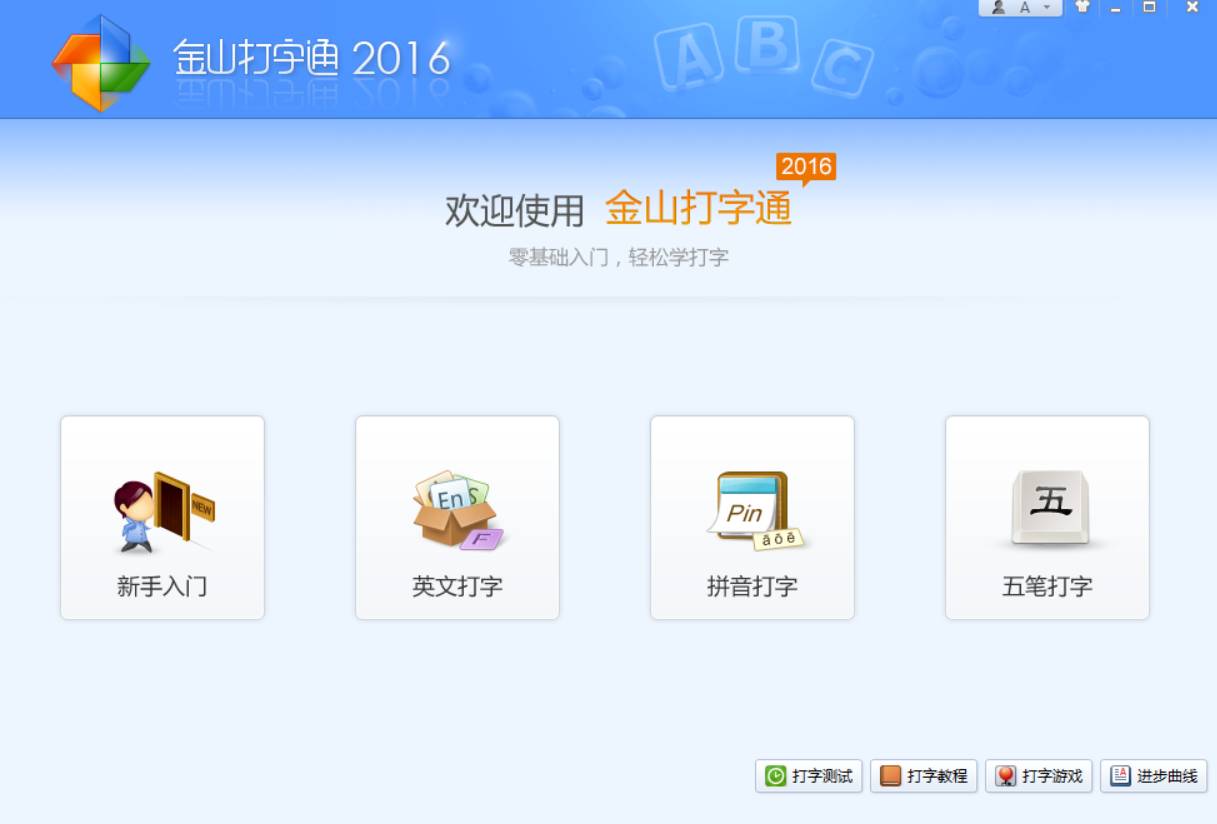This screenshot has height=824, width=1217.
Task: Click the chart icon for 进步曲线
Action: pos(1120,776)
